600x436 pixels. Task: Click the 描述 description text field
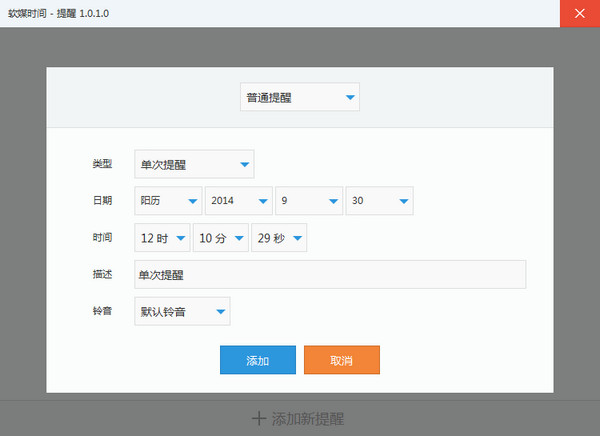tap(330, 274)
